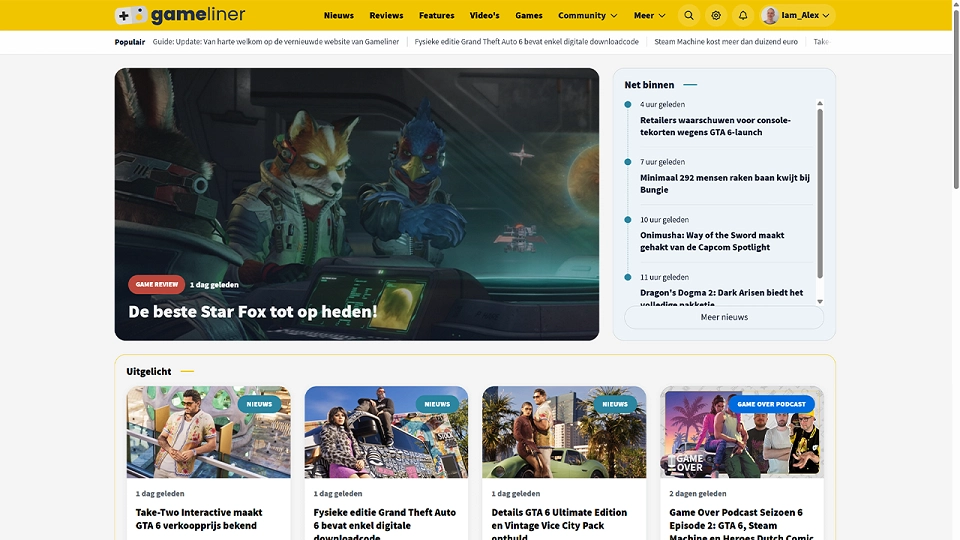Image resolution: width=960 pixels, height=540 pixels.
Task: Open the search icon in header
Action: pyautogui.click(x=689, y=15)
